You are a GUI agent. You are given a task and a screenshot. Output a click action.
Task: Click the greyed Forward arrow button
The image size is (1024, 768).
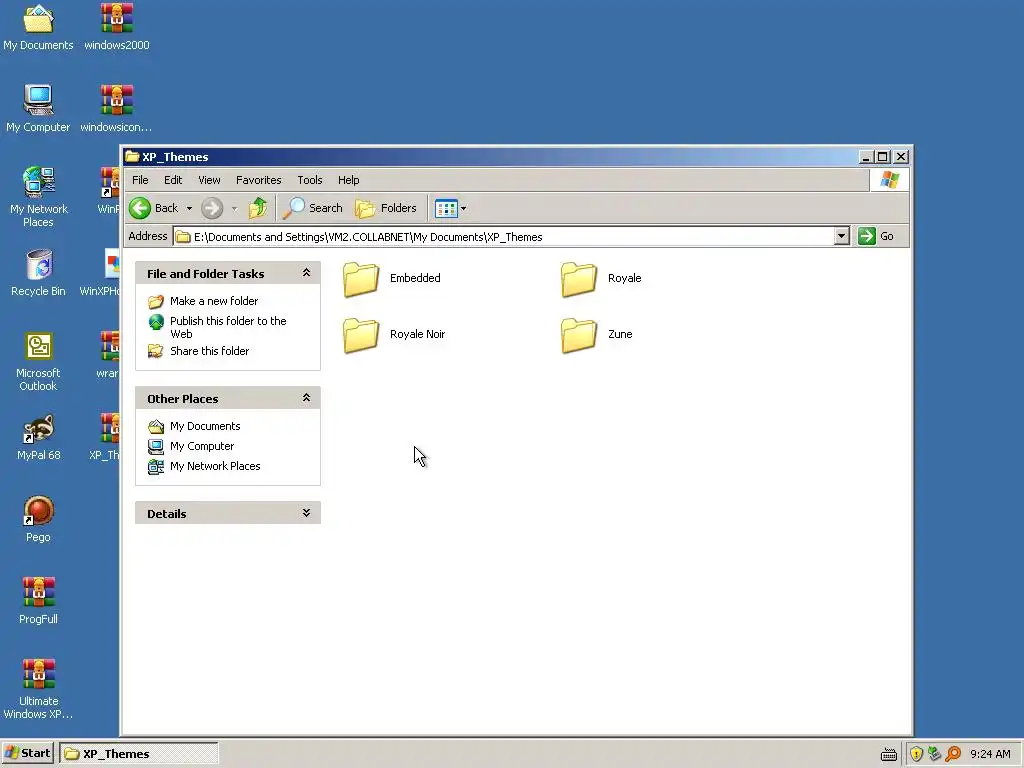[x=212, y=208]
